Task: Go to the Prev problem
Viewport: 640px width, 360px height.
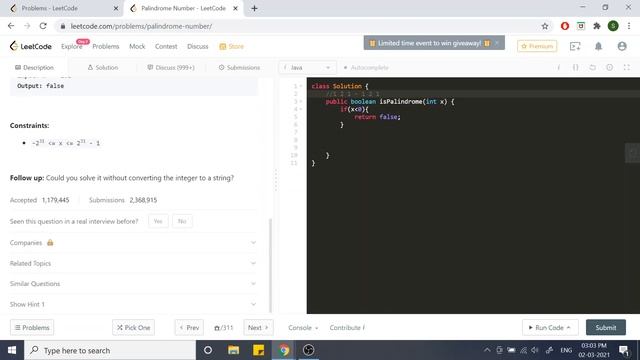Action: click(x=189, y=327)
